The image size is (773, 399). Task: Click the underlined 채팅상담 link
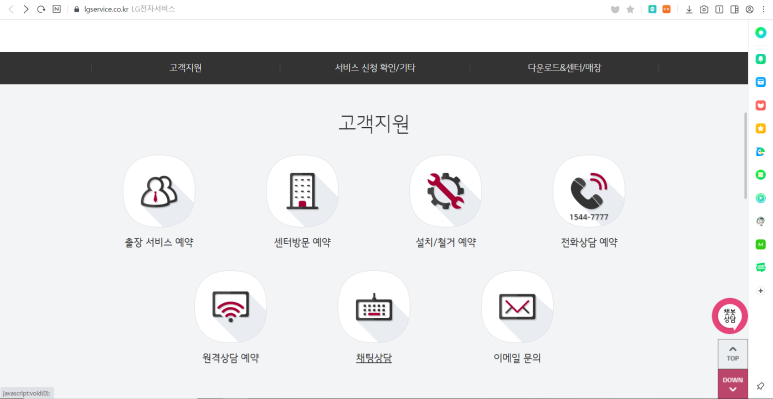[374, 358]
